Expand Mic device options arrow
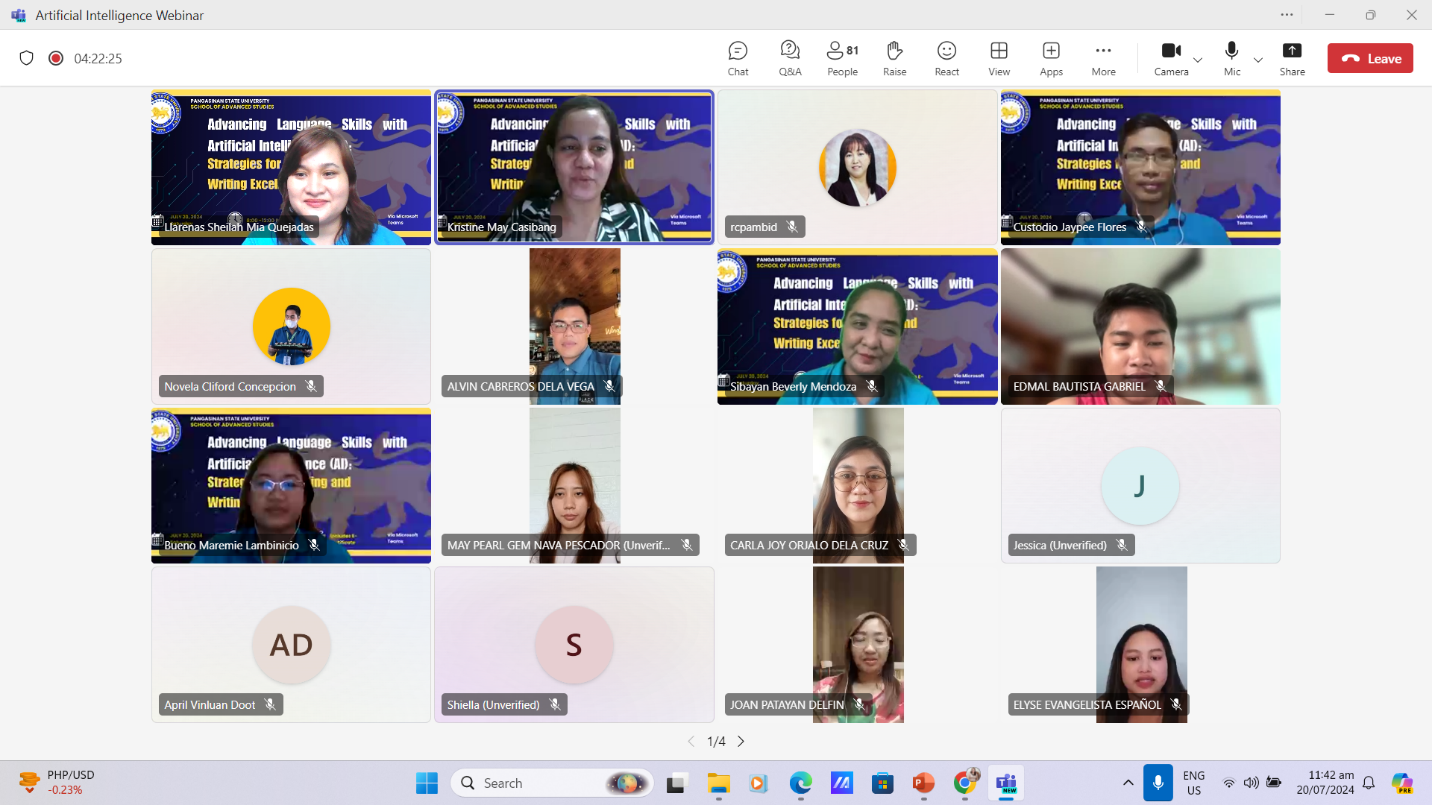This screenshot has width=1432, height=805. coord(1258,60)
